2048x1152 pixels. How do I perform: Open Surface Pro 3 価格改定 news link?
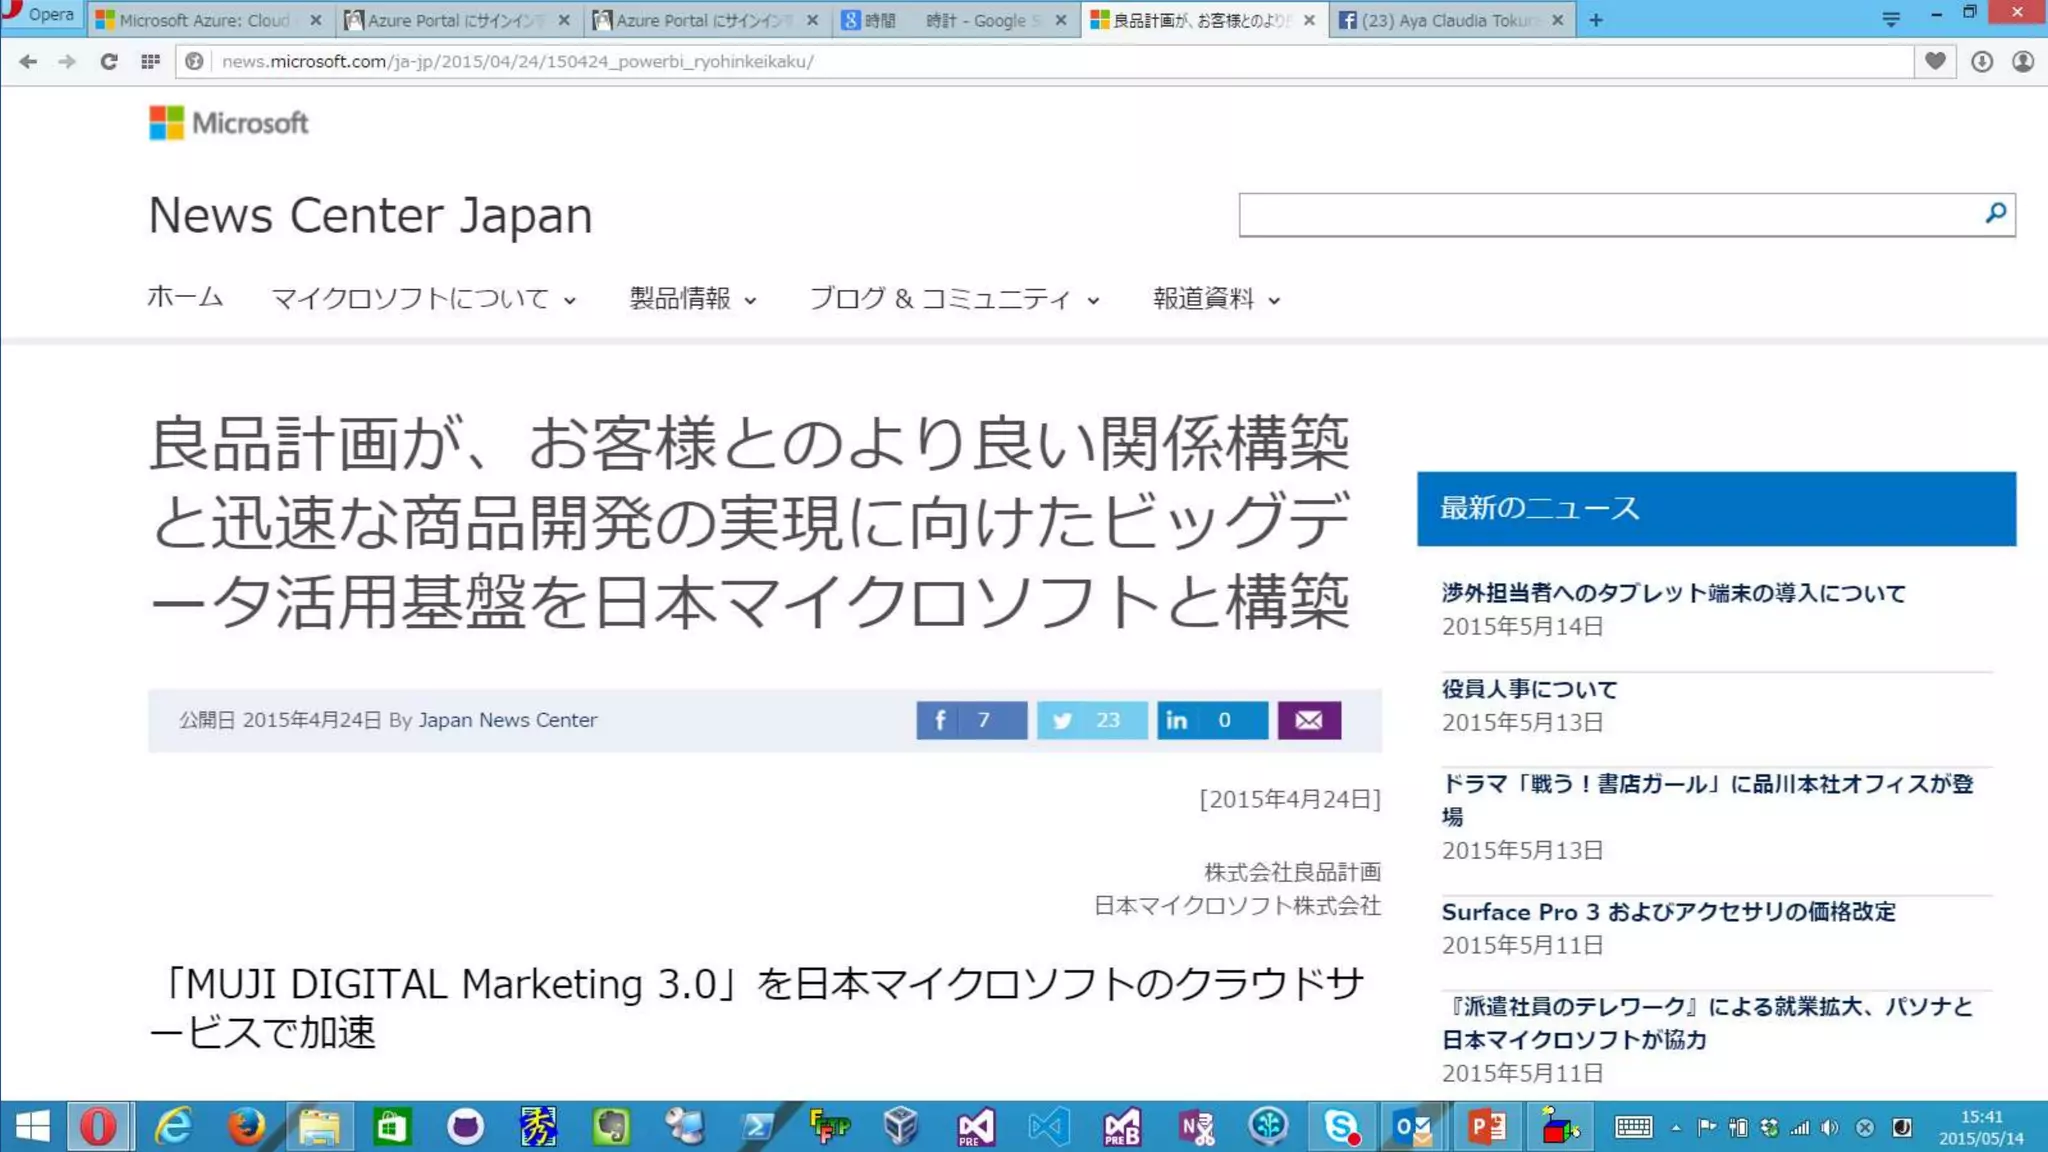(x=1668, y=912)
